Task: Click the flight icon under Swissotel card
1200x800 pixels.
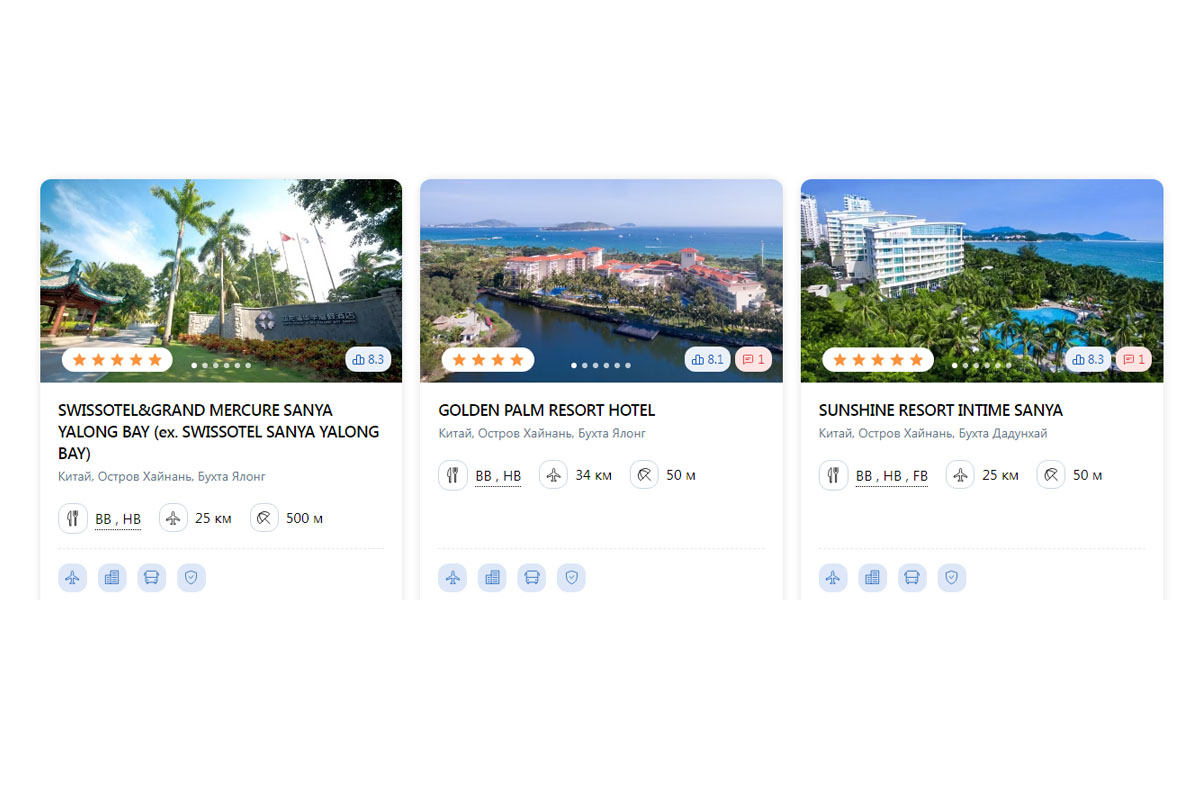Action: point(72,578)
